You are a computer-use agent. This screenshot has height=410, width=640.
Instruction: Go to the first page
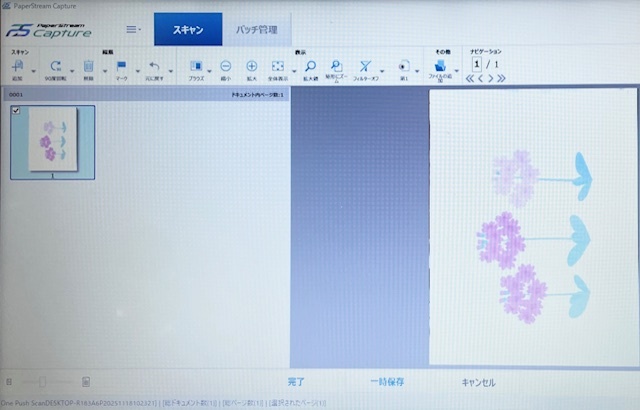pyautogui.click(x=470, y=78)
